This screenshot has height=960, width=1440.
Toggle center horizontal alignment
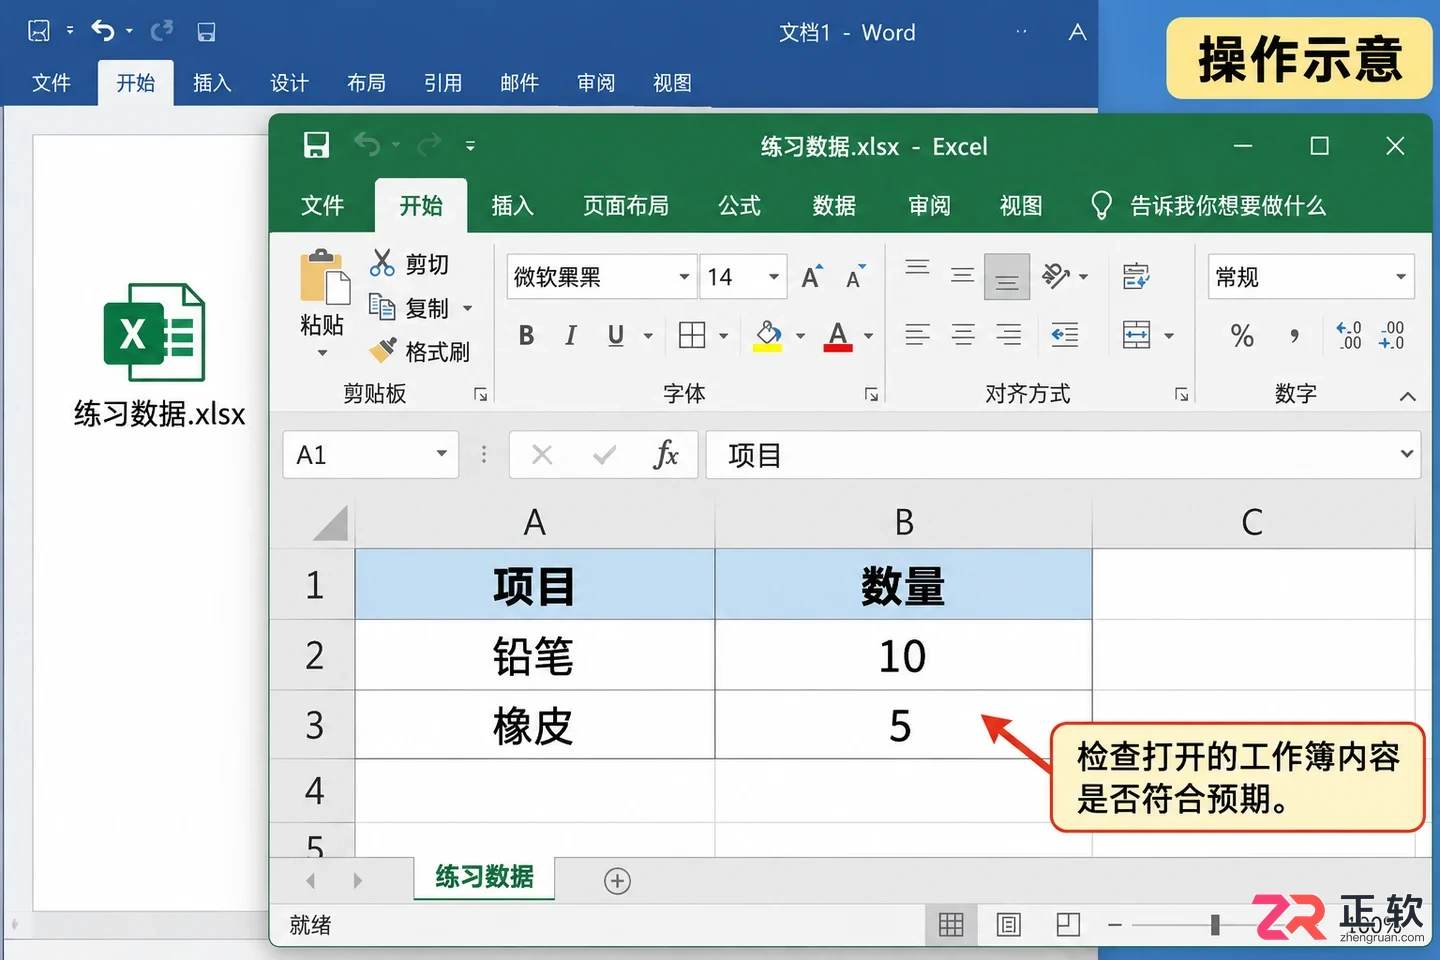[963, 335]
